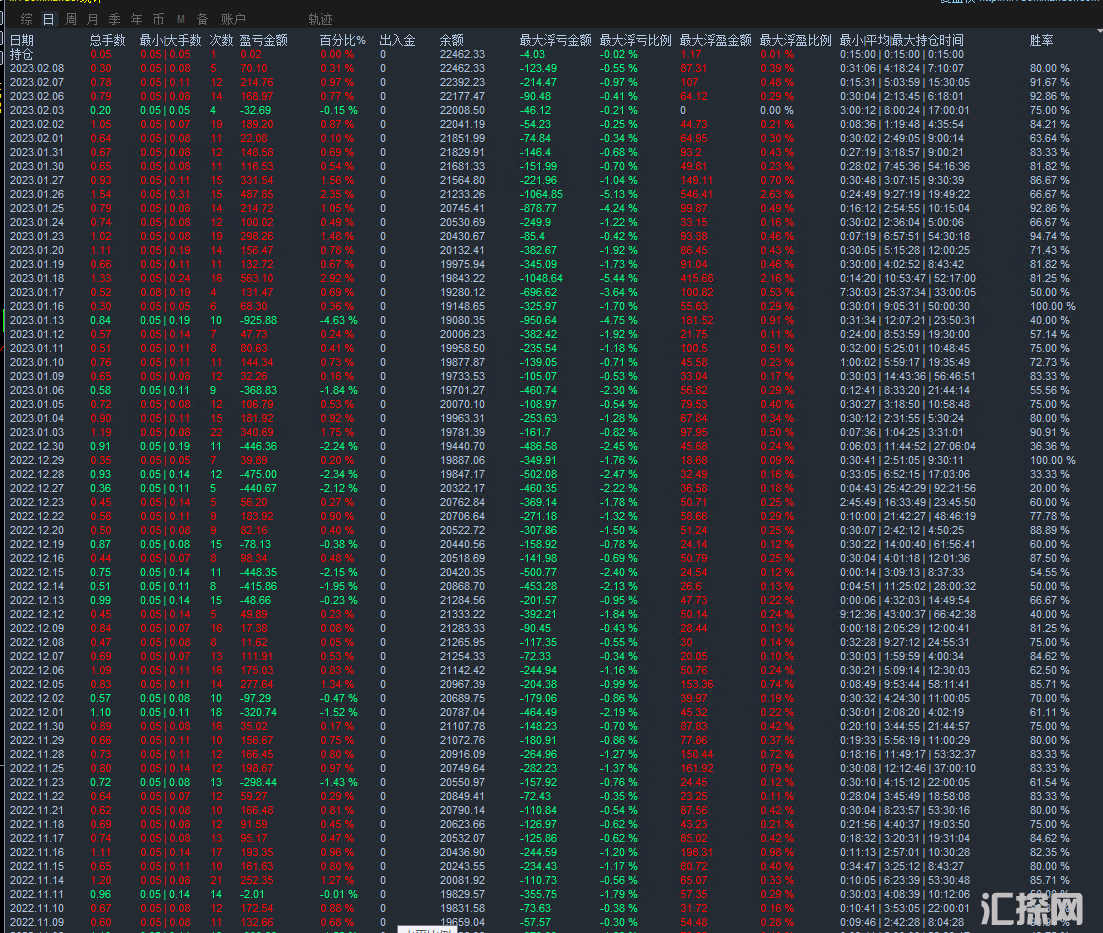Click the -1048.64 max floating loss value
This screenshot has width=1103, height=933.
tap(542, 278)
